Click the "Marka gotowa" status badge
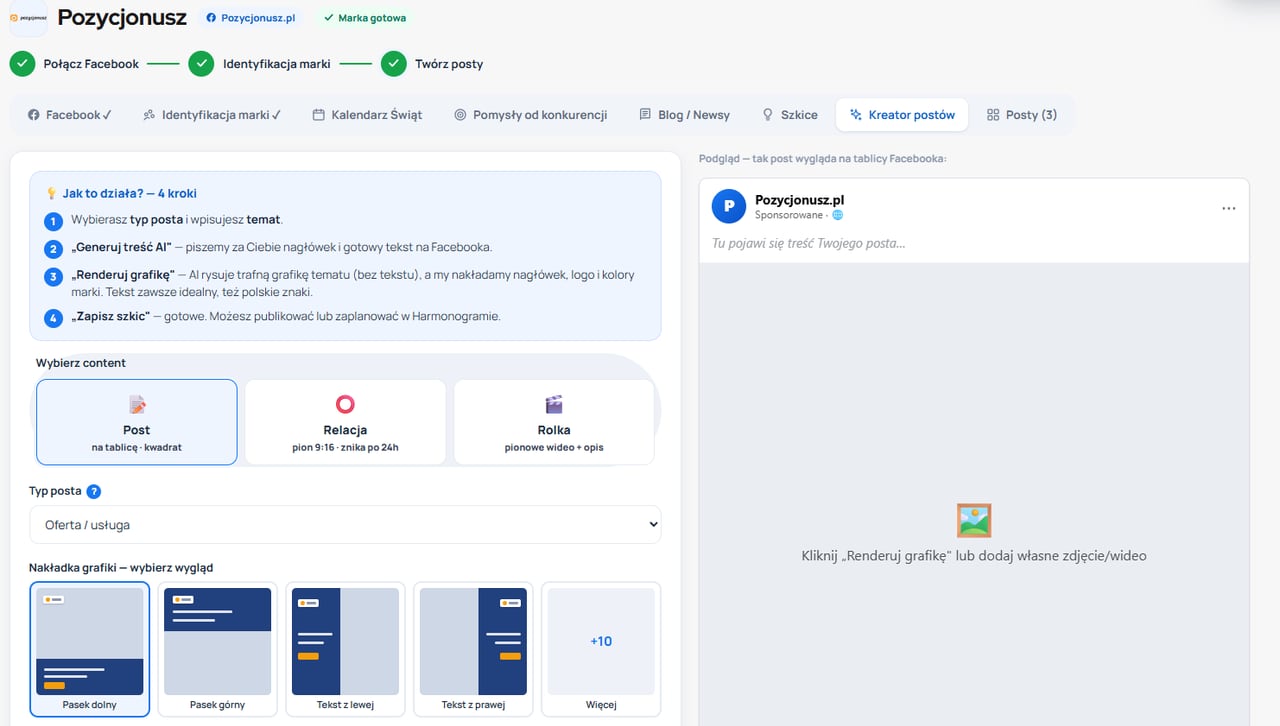 365,18
